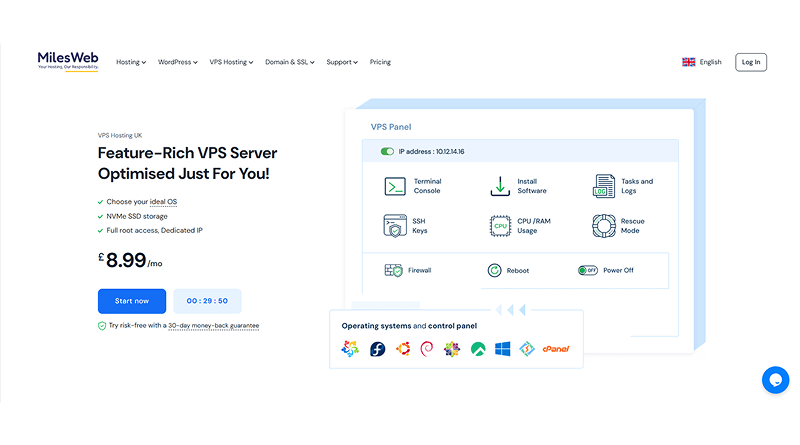
Task: Click the Full root access, Dedicated IP text
Action: pos(155,231)
